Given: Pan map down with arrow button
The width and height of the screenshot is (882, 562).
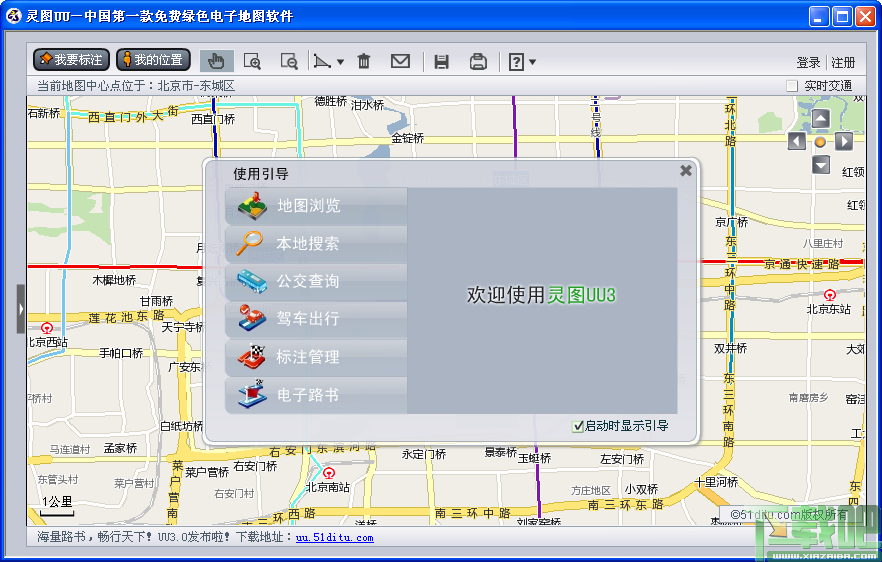Looking at the screenshot, I should pos(821,165).
